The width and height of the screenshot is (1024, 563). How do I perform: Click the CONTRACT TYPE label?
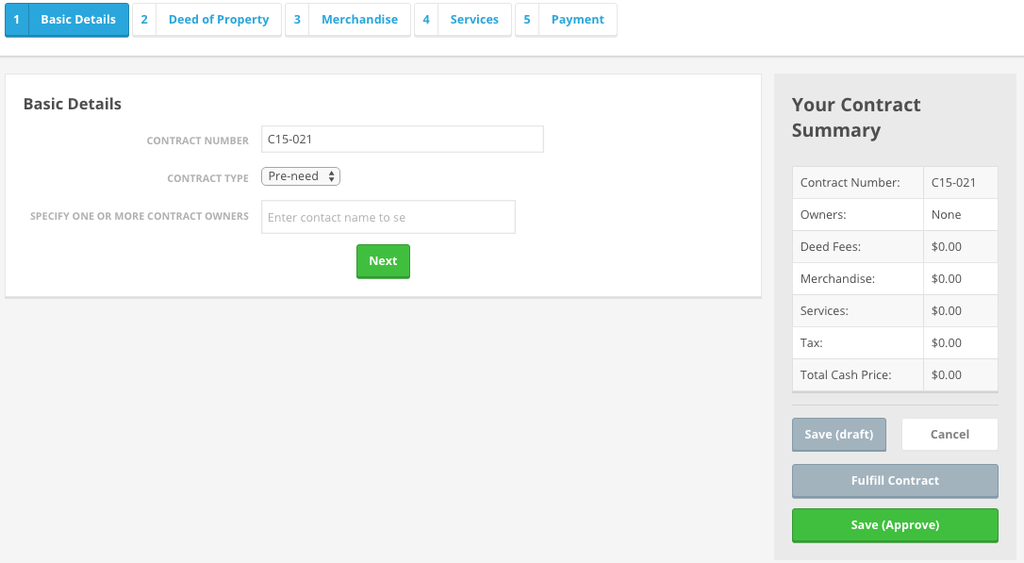click(x=208, y=178)
